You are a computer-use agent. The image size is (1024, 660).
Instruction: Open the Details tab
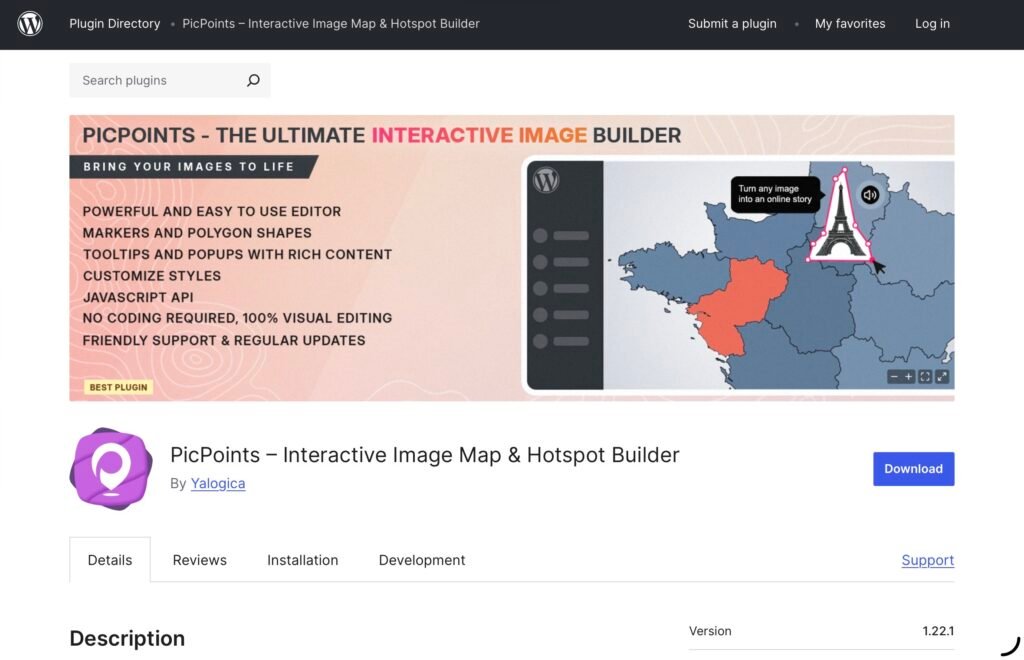(x=110, y=560)
